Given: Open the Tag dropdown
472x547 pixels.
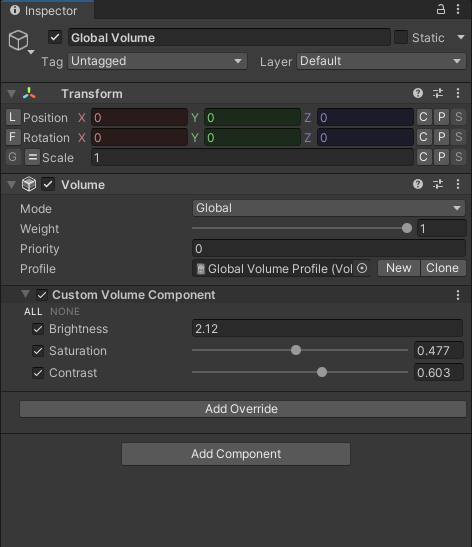Looking at the screenshot, I should click(x=157, y=61).
